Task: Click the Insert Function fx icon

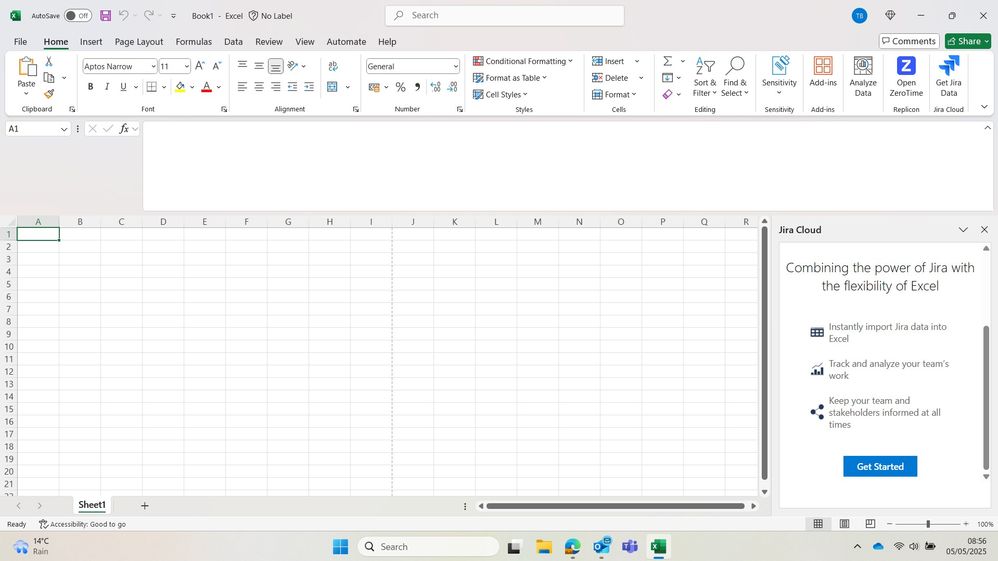Action: click(x=124, y=129)
